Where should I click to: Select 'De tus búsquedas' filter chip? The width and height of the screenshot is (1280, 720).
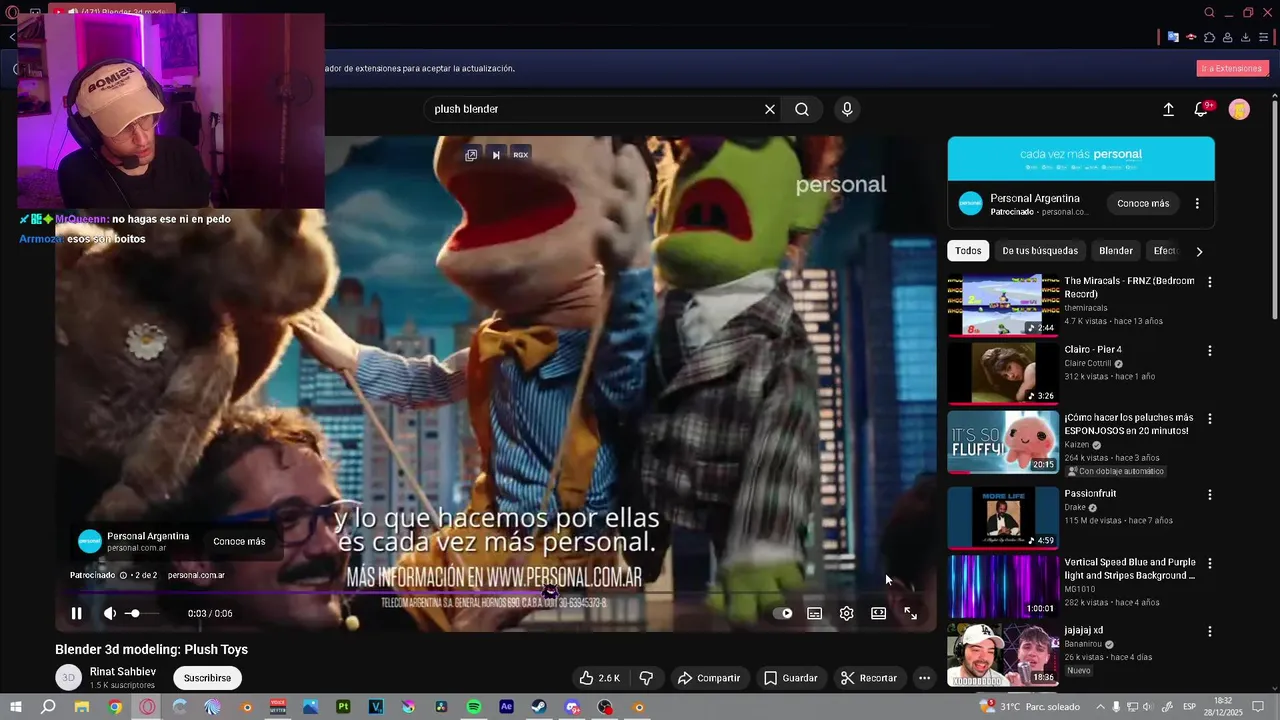[1040, 251]
